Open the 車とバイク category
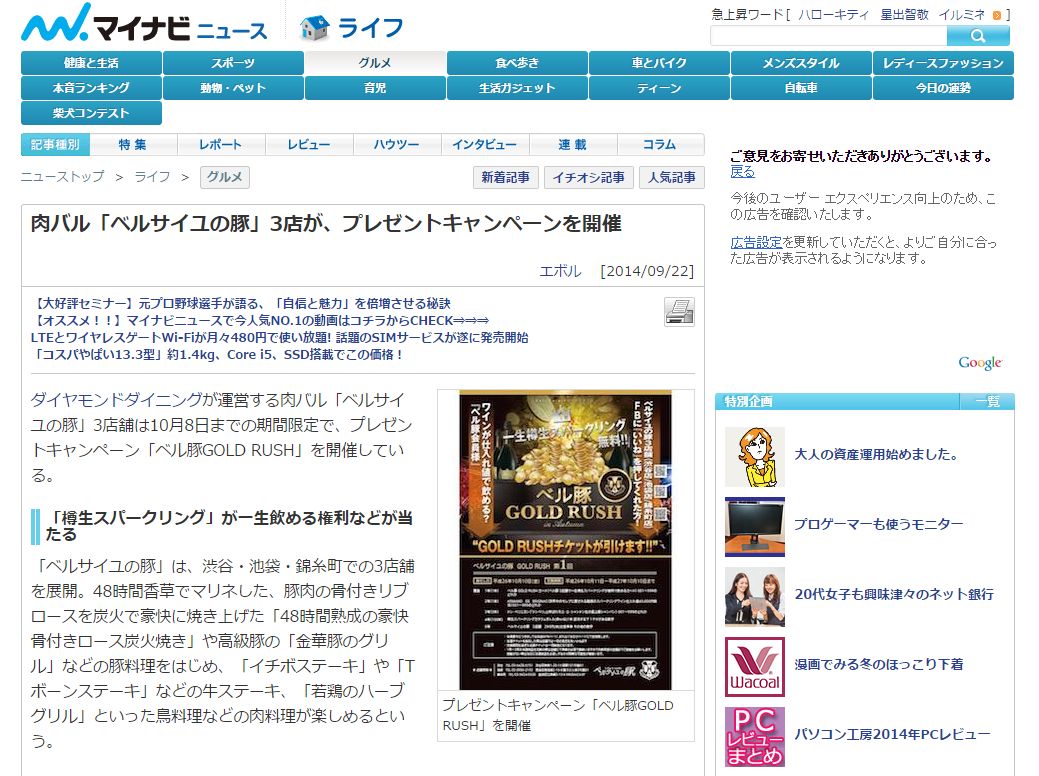Screen dimensions: 1039x776 (659, 63)
